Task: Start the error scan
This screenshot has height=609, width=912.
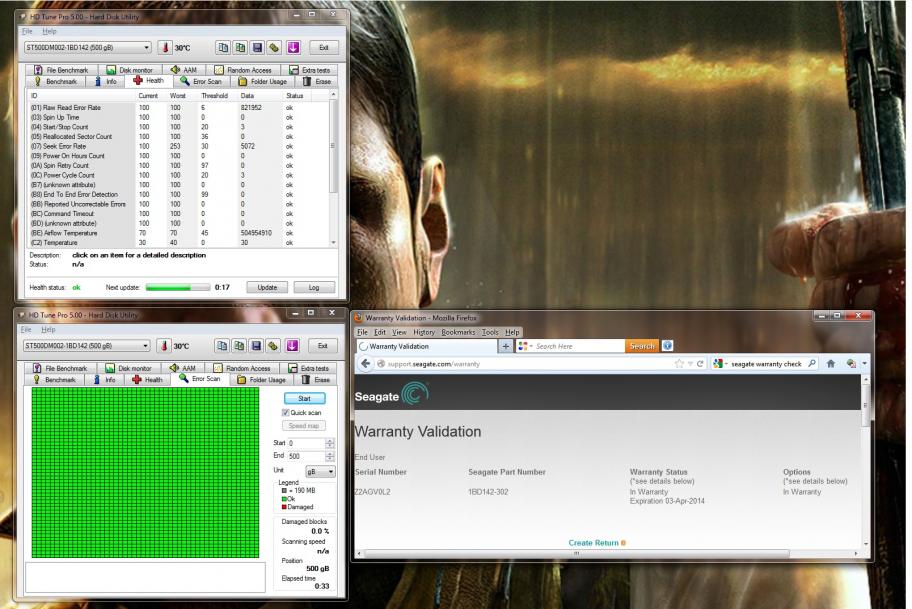Action: coord(305,398)
